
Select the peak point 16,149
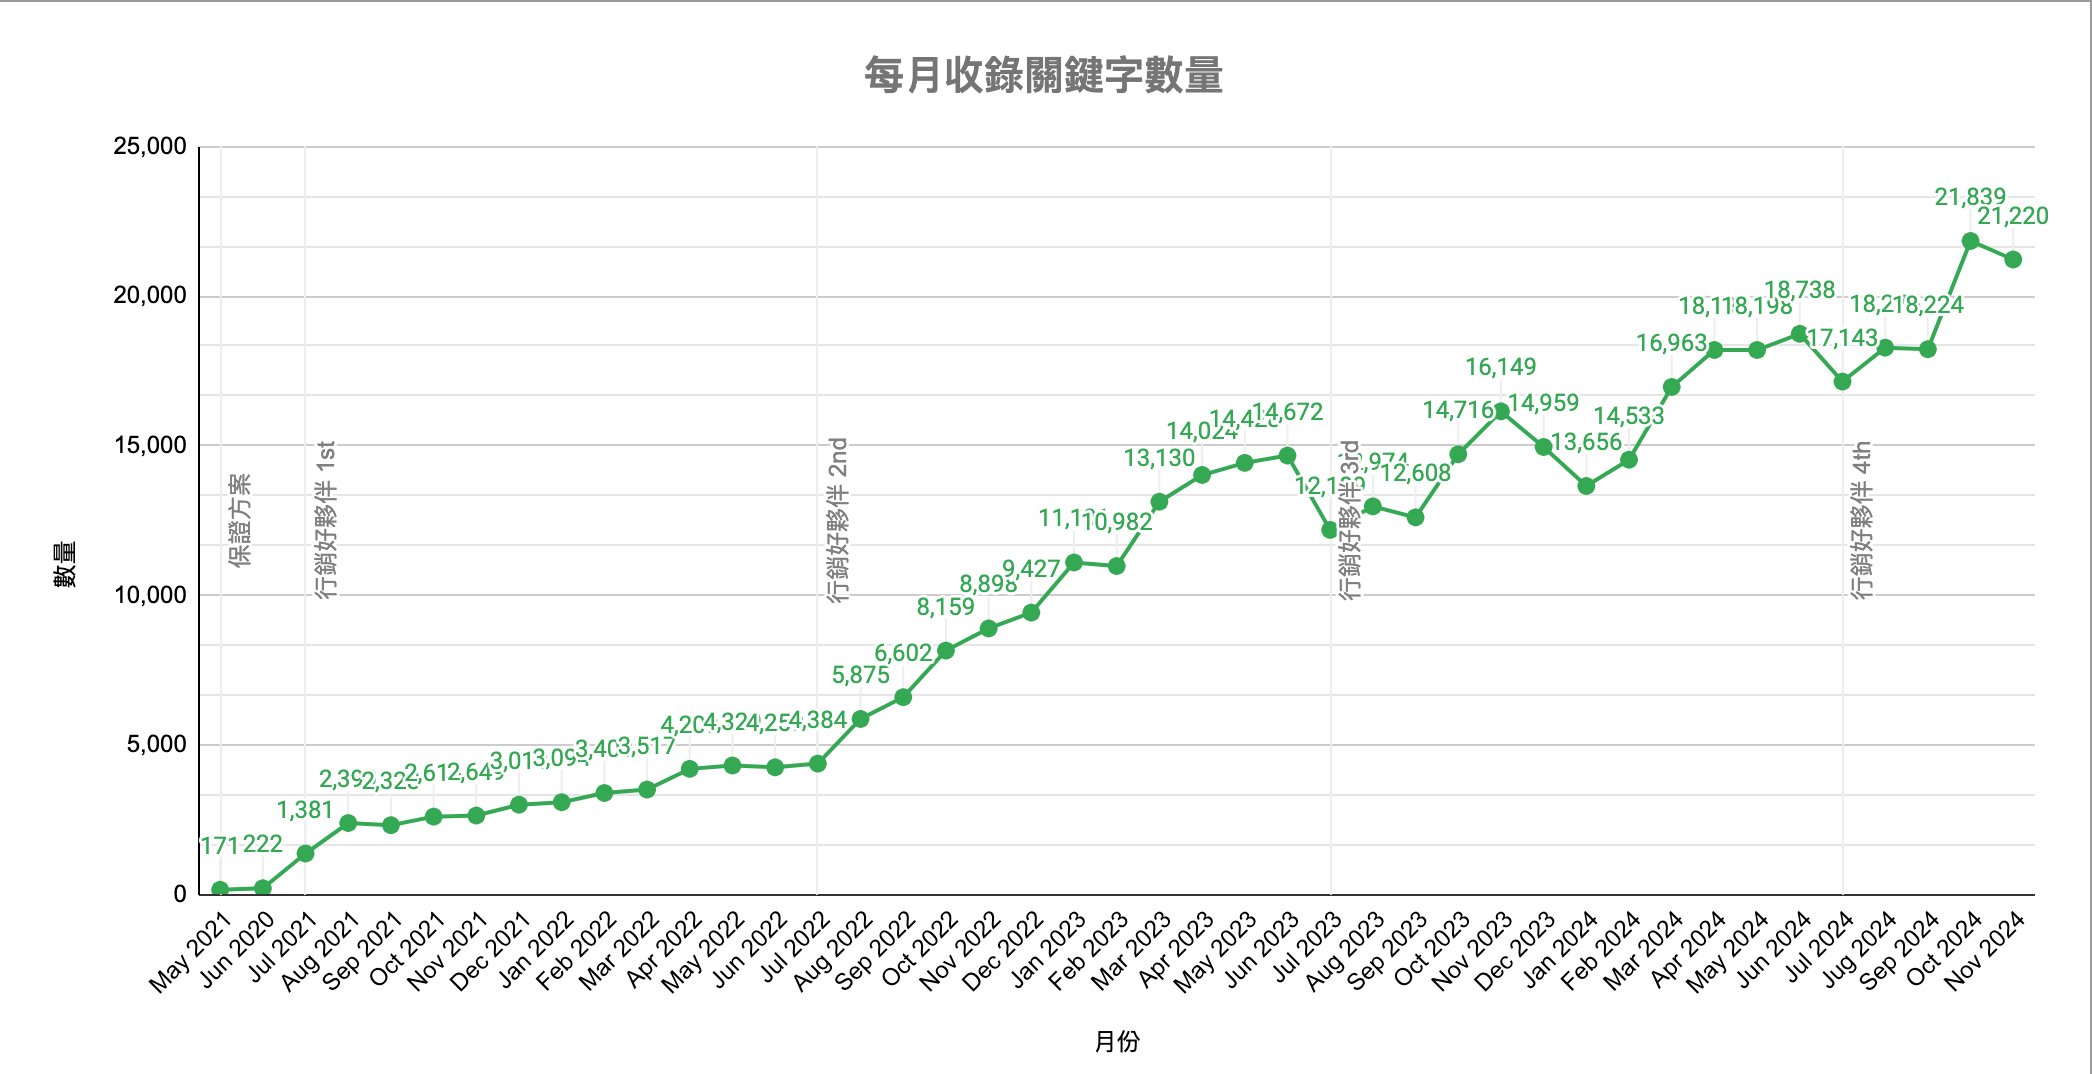pos(1502,410)
